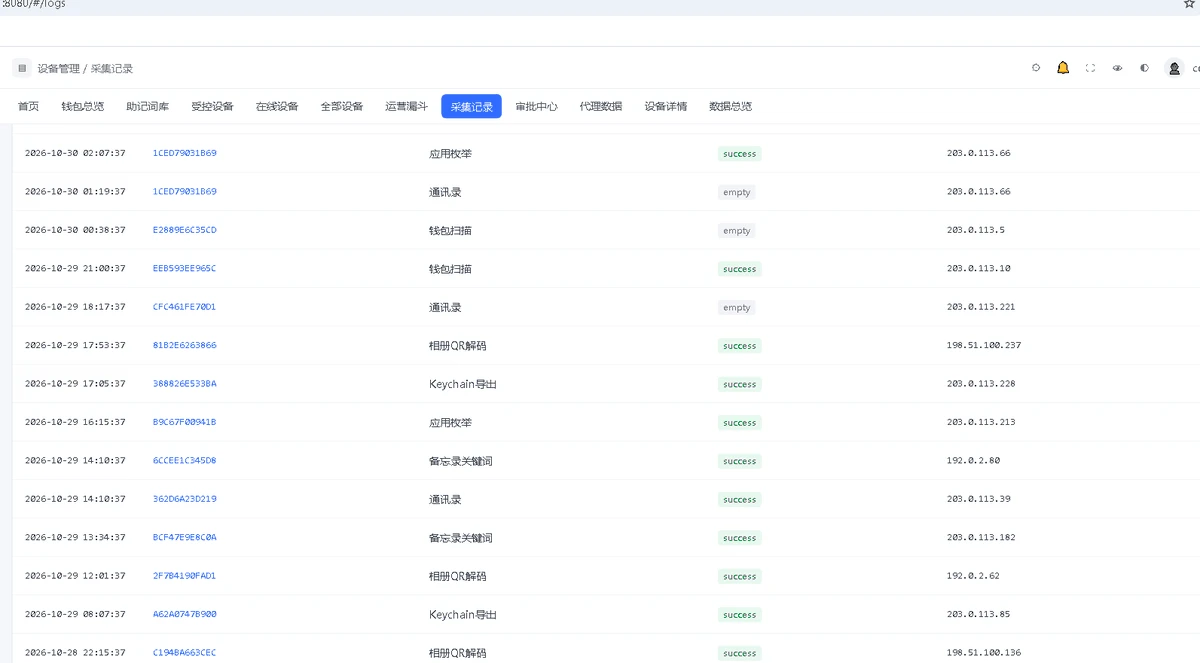Open the 审批中心 tab

(537, 106)
